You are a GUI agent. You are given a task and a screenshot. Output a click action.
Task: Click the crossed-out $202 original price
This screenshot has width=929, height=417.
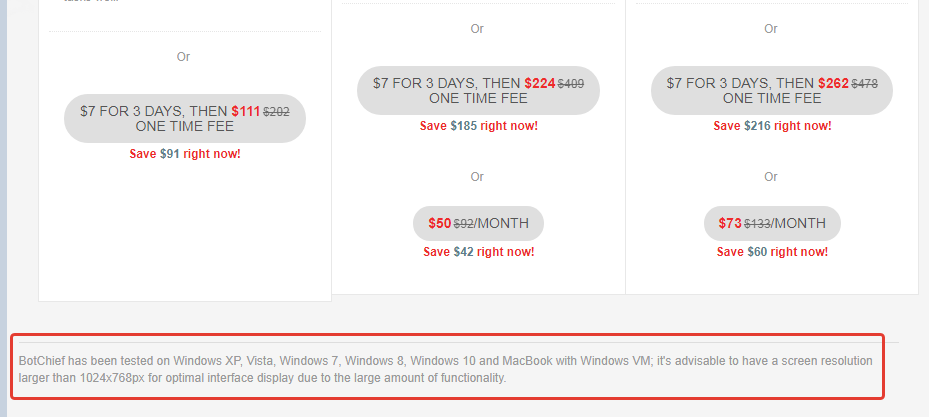click(276, 112)
